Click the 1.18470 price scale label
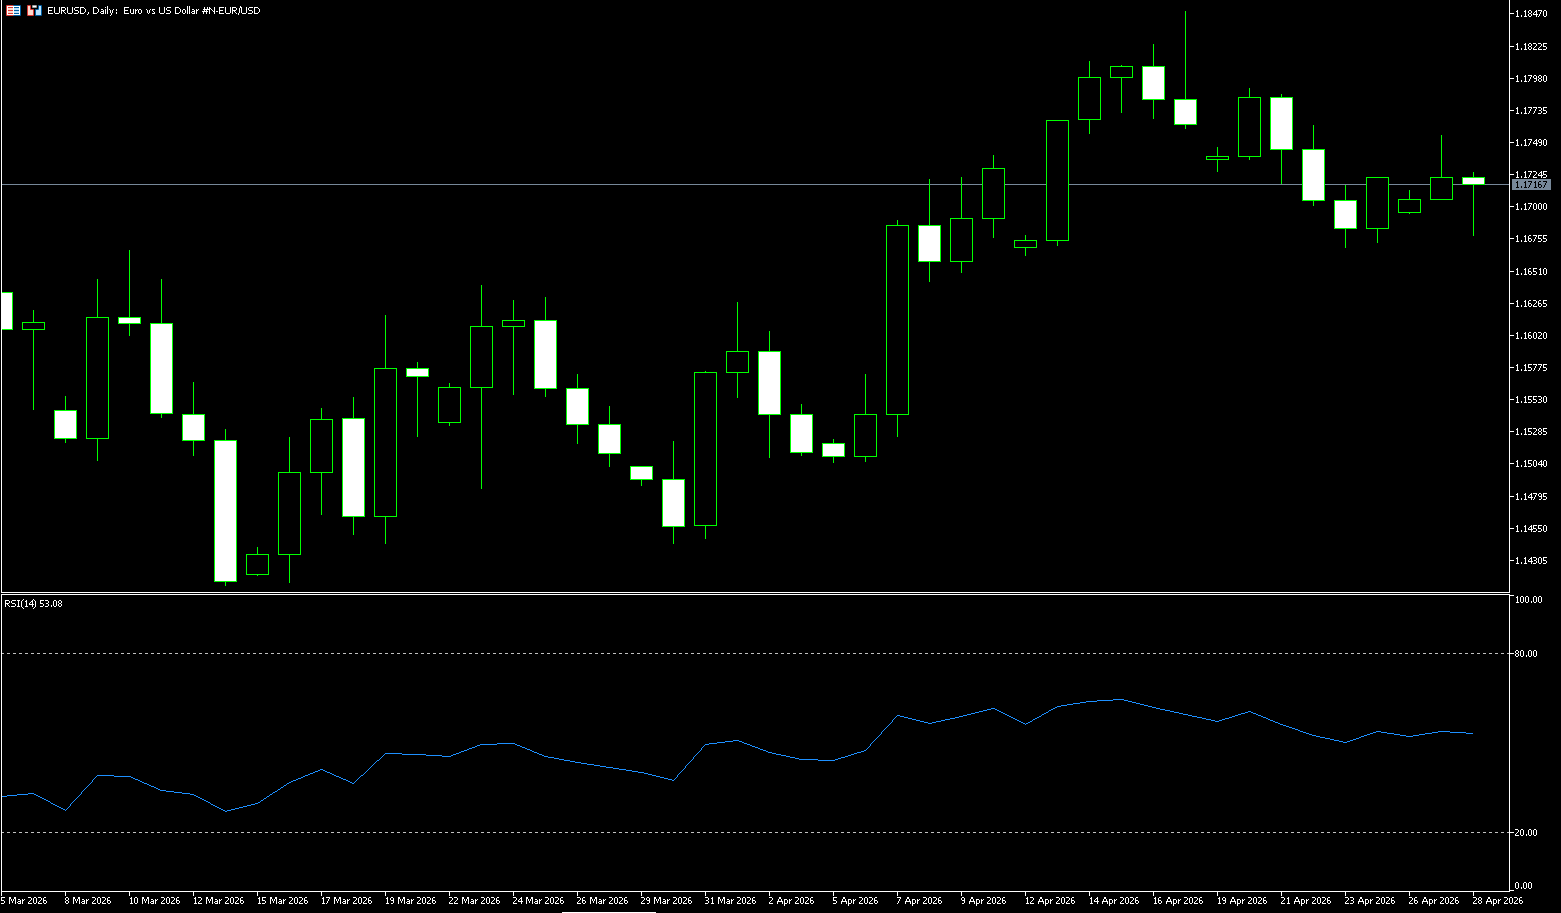Viewport: 1561px width, 913px height. tap(1531, 14)
